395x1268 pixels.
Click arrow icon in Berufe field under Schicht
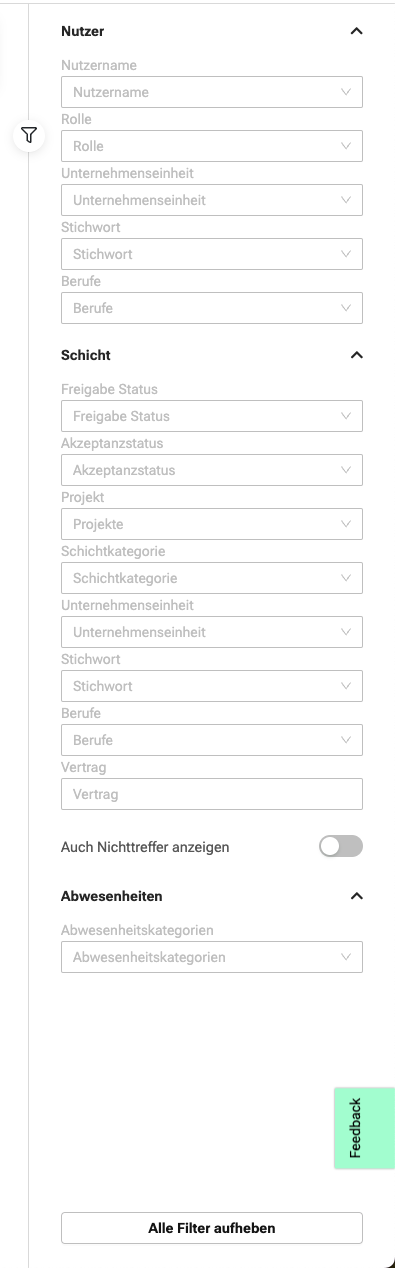point(346,740)
